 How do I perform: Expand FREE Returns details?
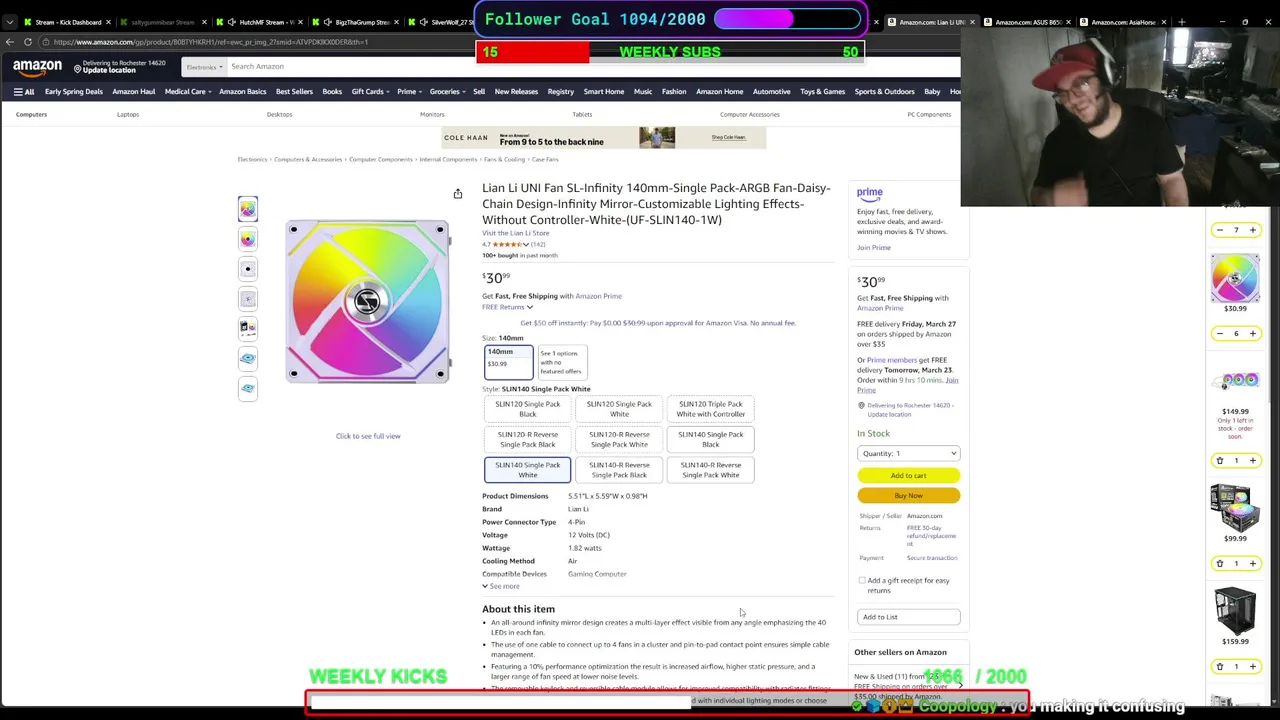point(507,307)
